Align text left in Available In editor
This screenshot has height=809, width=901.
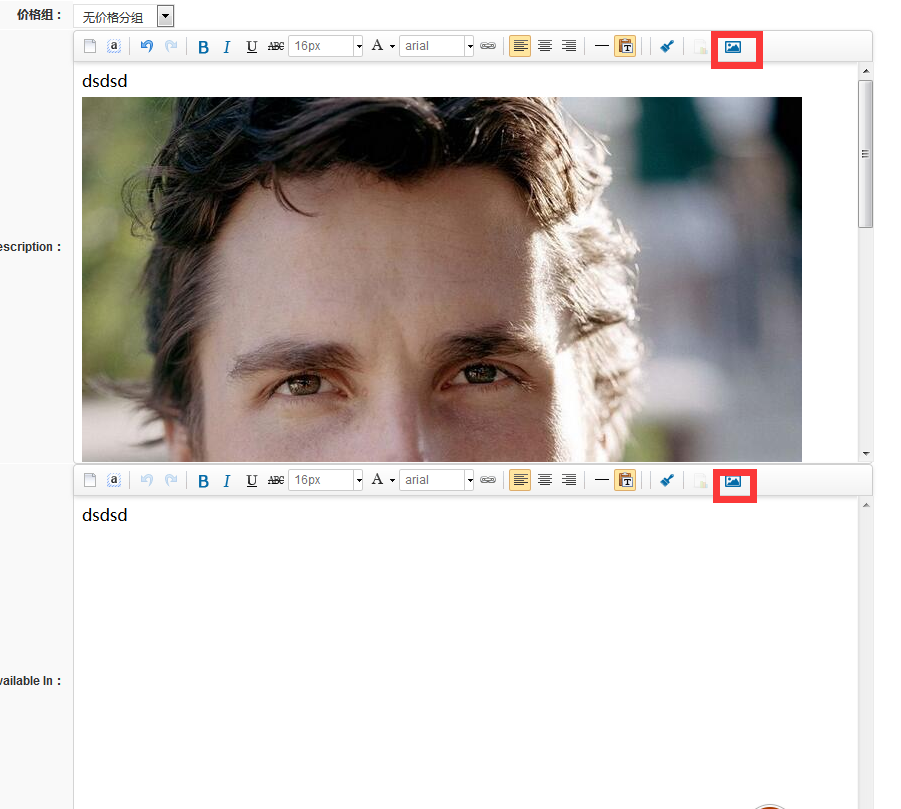point(520,480)
